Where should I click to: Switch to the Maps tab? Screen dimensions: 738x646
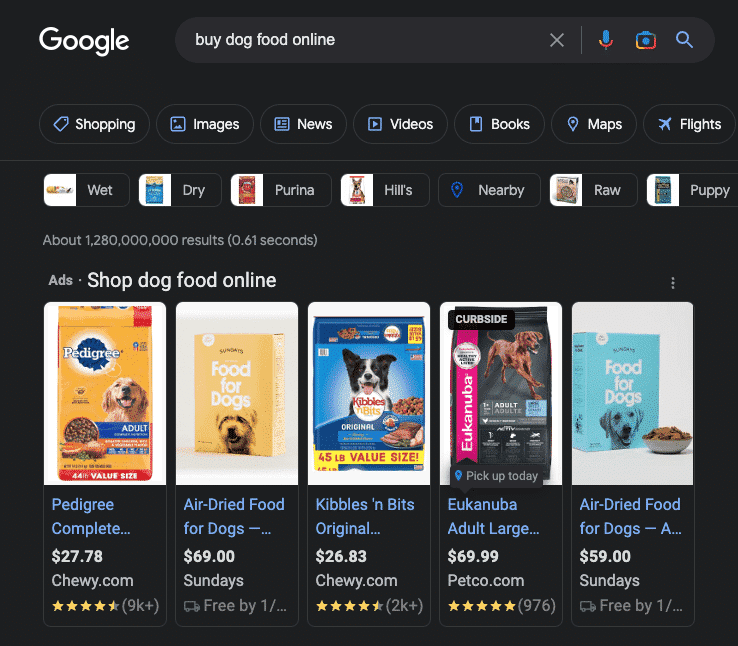(594, 124)
